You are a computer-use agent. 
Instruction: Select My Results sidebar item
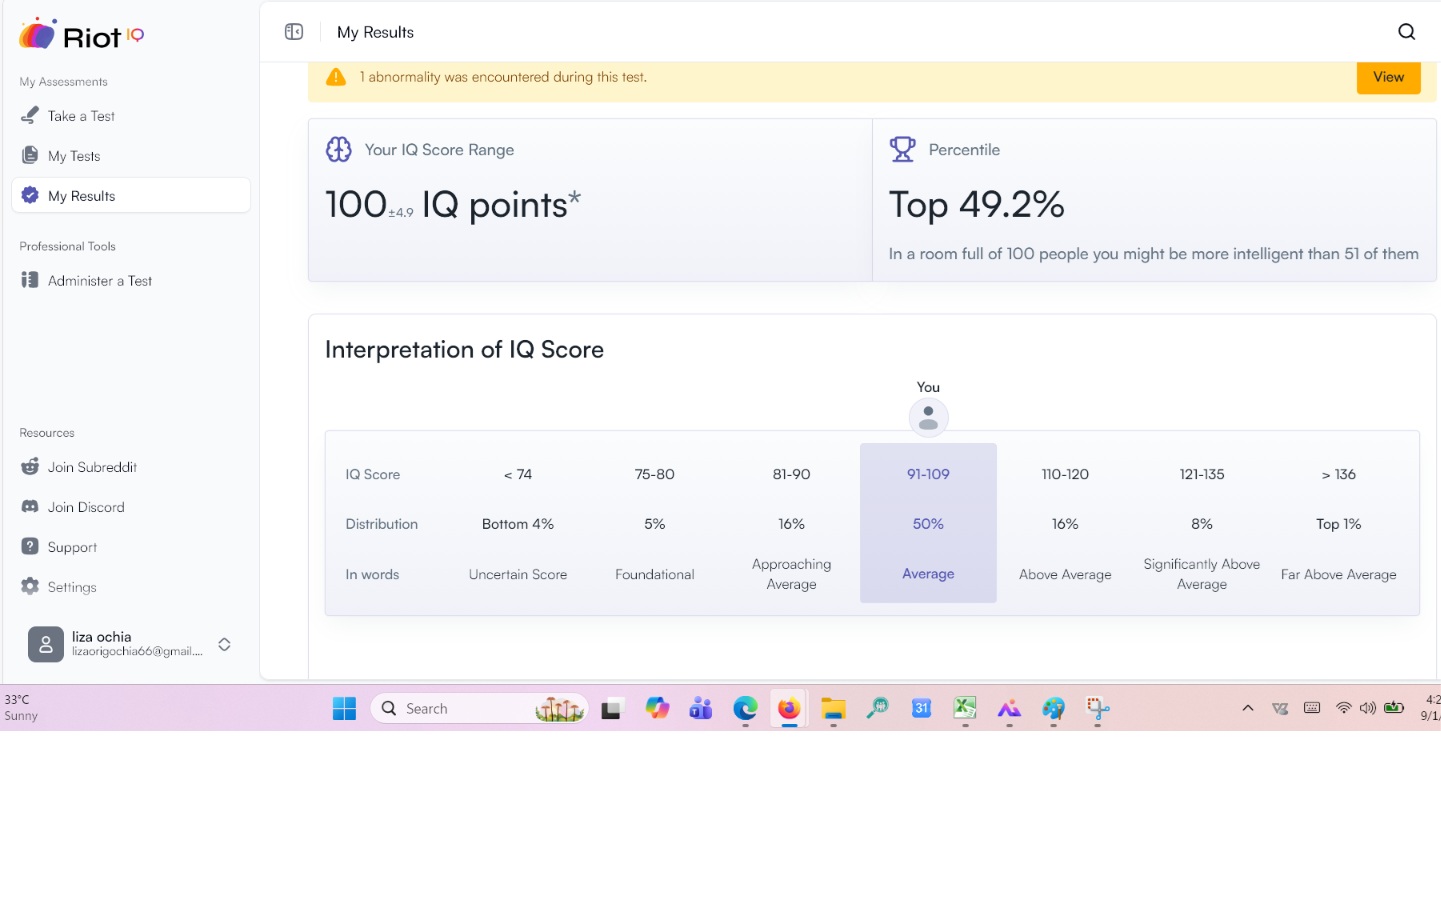(x=131, y=196)
